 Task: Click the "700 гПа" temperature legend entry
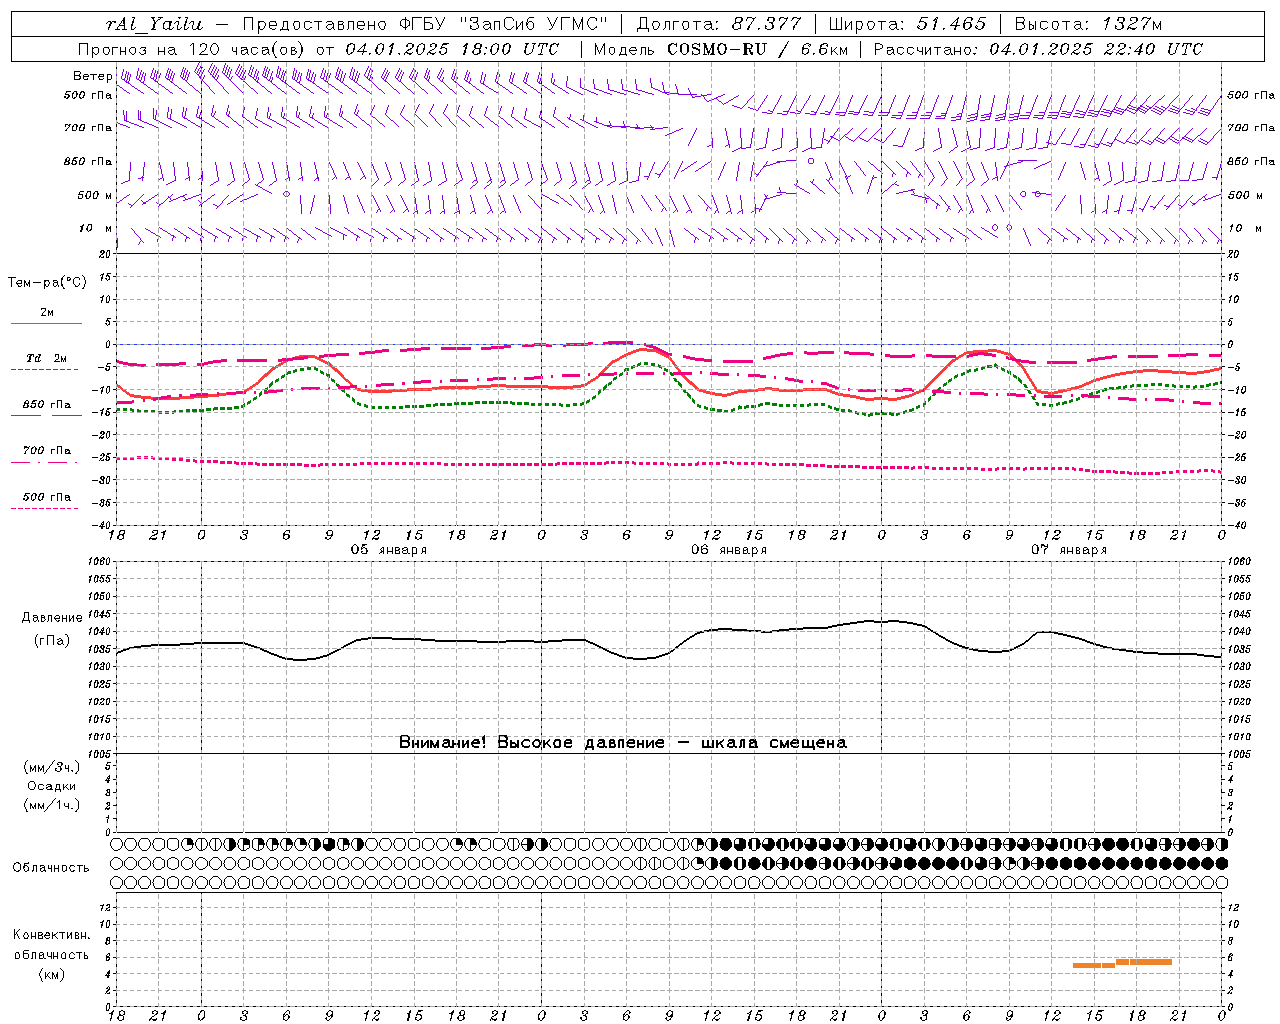47,451
